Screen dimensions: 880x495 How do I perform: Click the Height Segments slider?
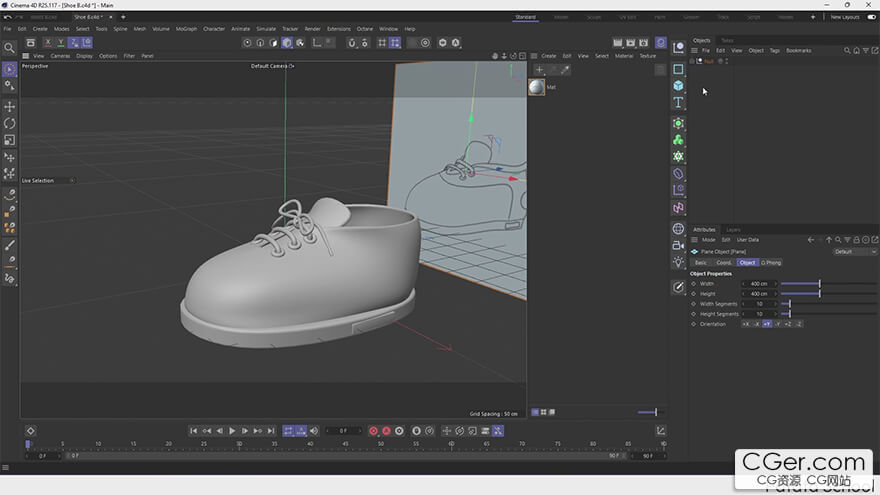[x=828, y=314]
